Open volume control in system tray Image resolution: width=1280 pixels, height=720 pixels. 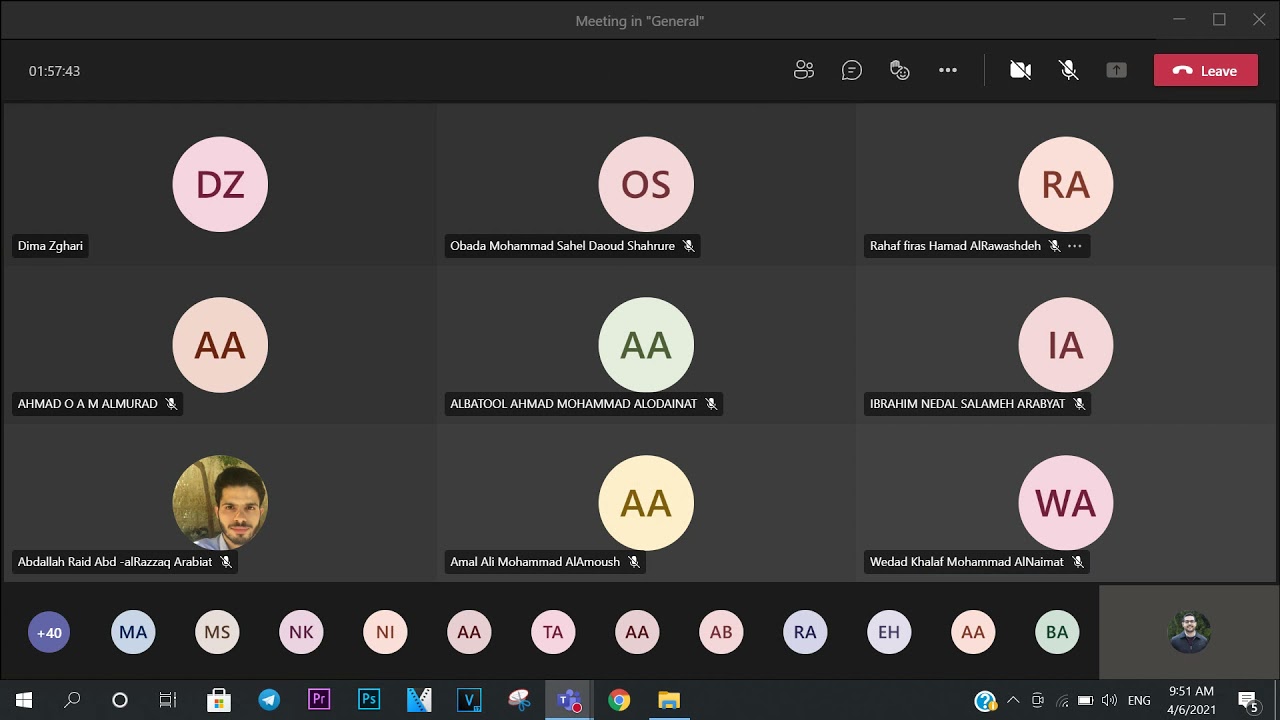point(1109,700)
